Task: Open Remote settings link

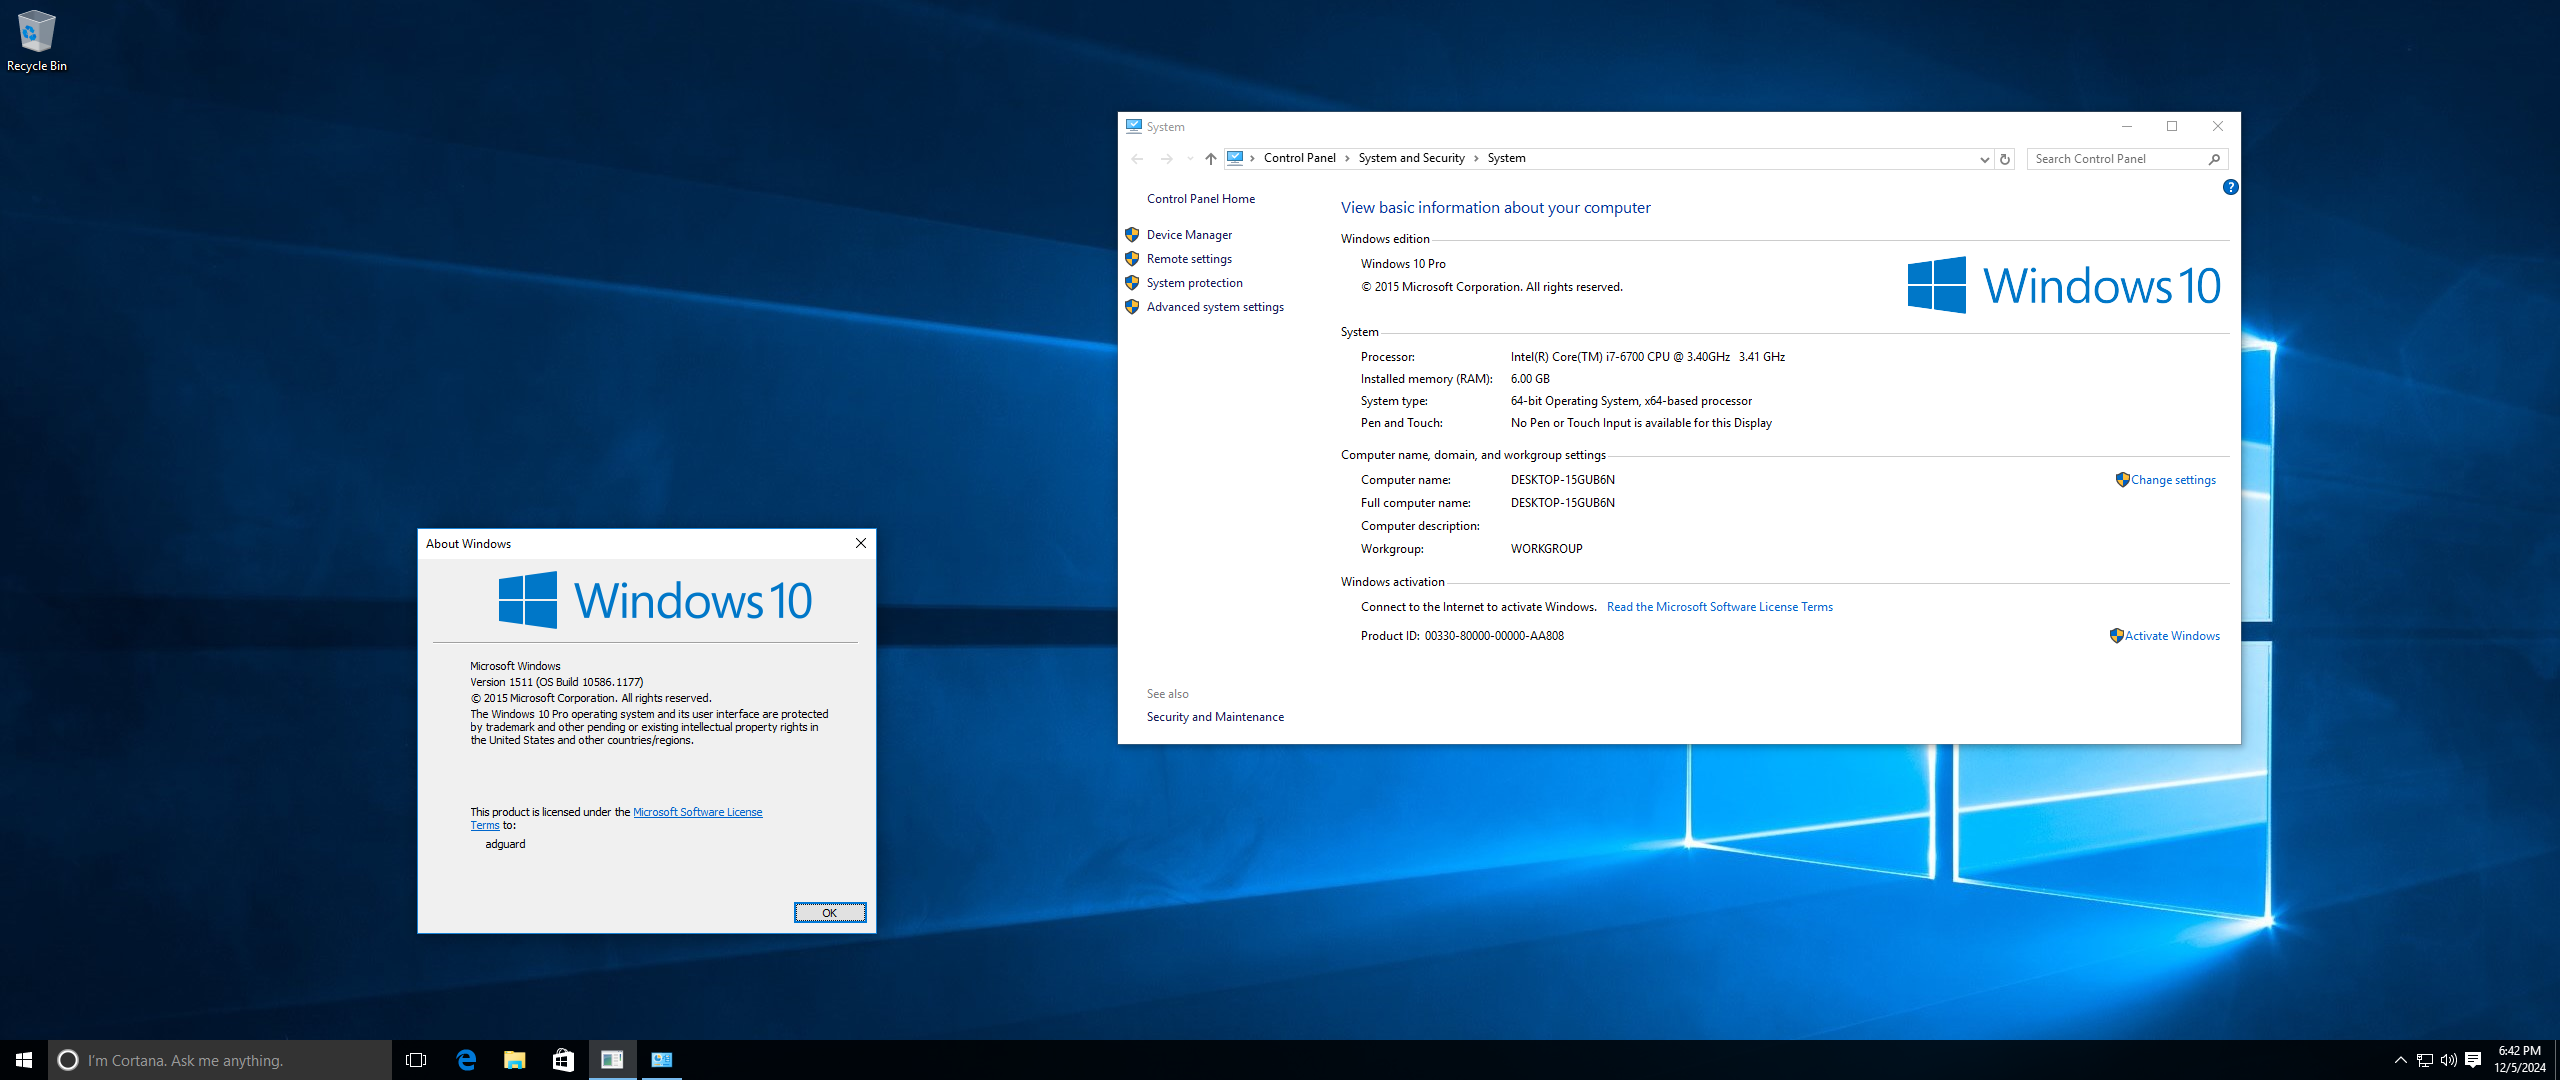Action: tap(1189, 259)
